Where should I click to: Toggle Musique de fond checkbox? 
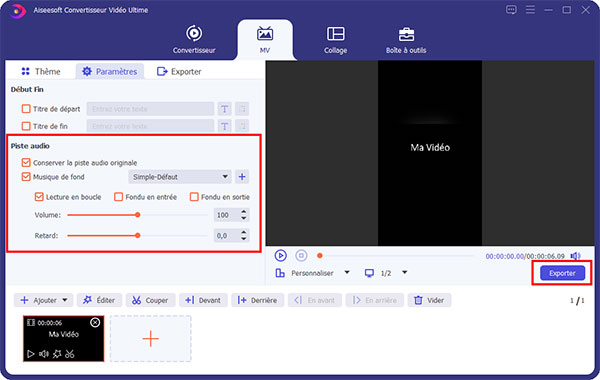pos(26,177)
